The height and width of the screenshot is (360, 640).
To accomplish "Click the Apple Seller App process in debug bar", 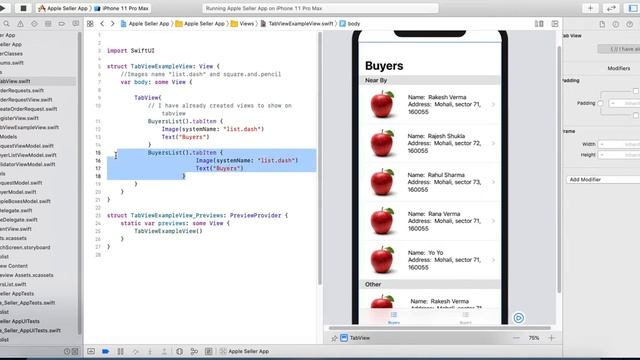I will pyautogui.click(x=244, y=351).
